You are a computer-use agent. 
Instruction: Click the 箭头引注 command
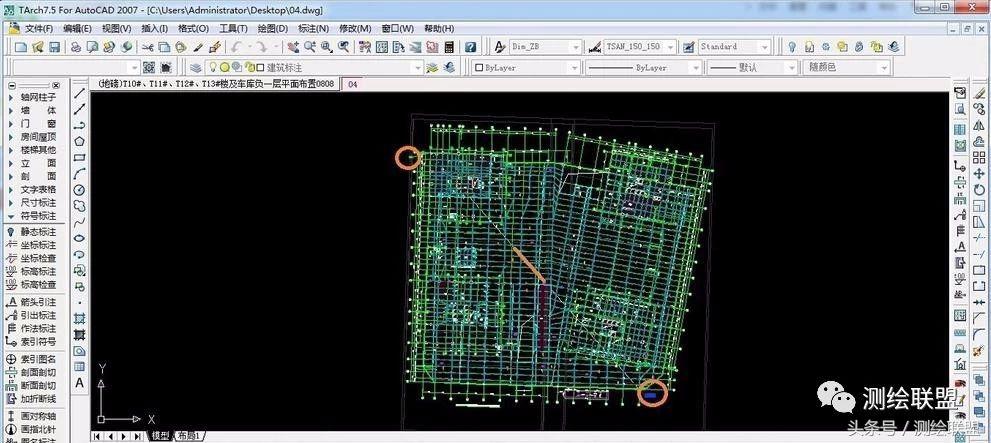[37, 302]
